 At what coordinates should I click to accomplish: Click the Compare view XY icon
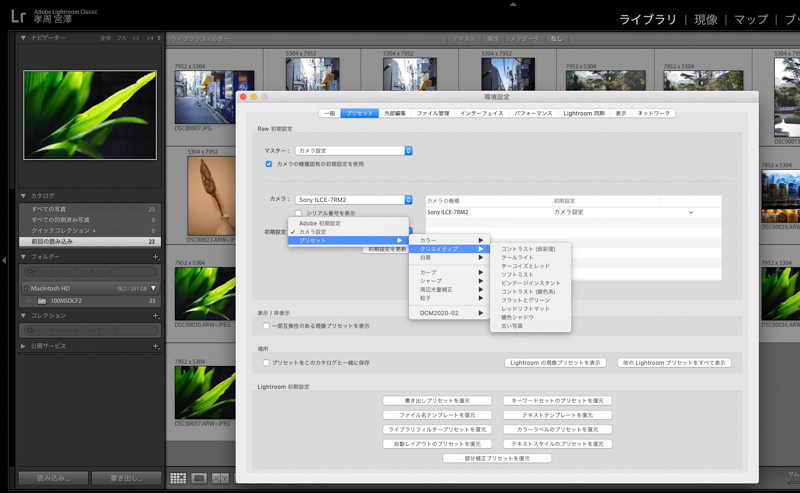pyautogui.click(x=220, y=479)
